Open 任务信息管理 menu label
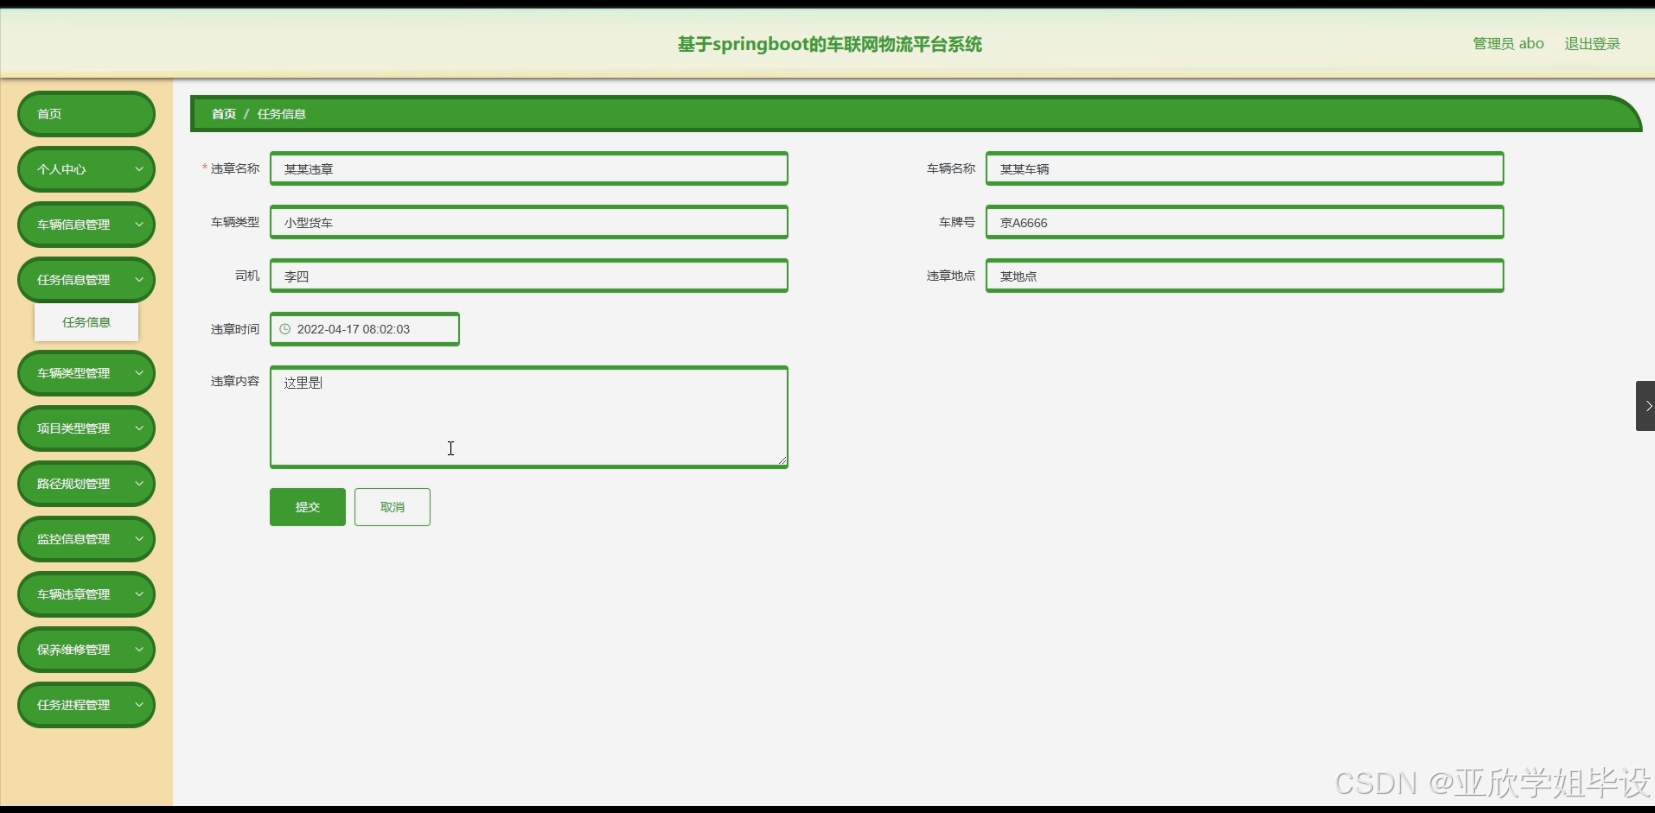 coord(73,280)
